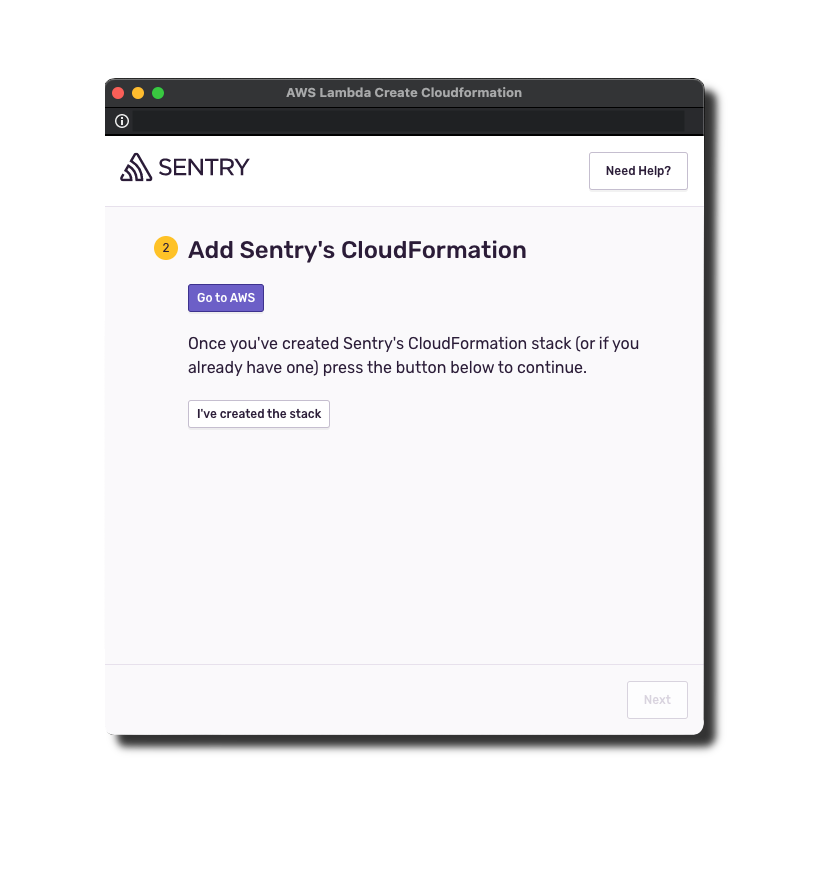
Task: Minimize the window with the yellow button
Action: click(x=138, y=93)
